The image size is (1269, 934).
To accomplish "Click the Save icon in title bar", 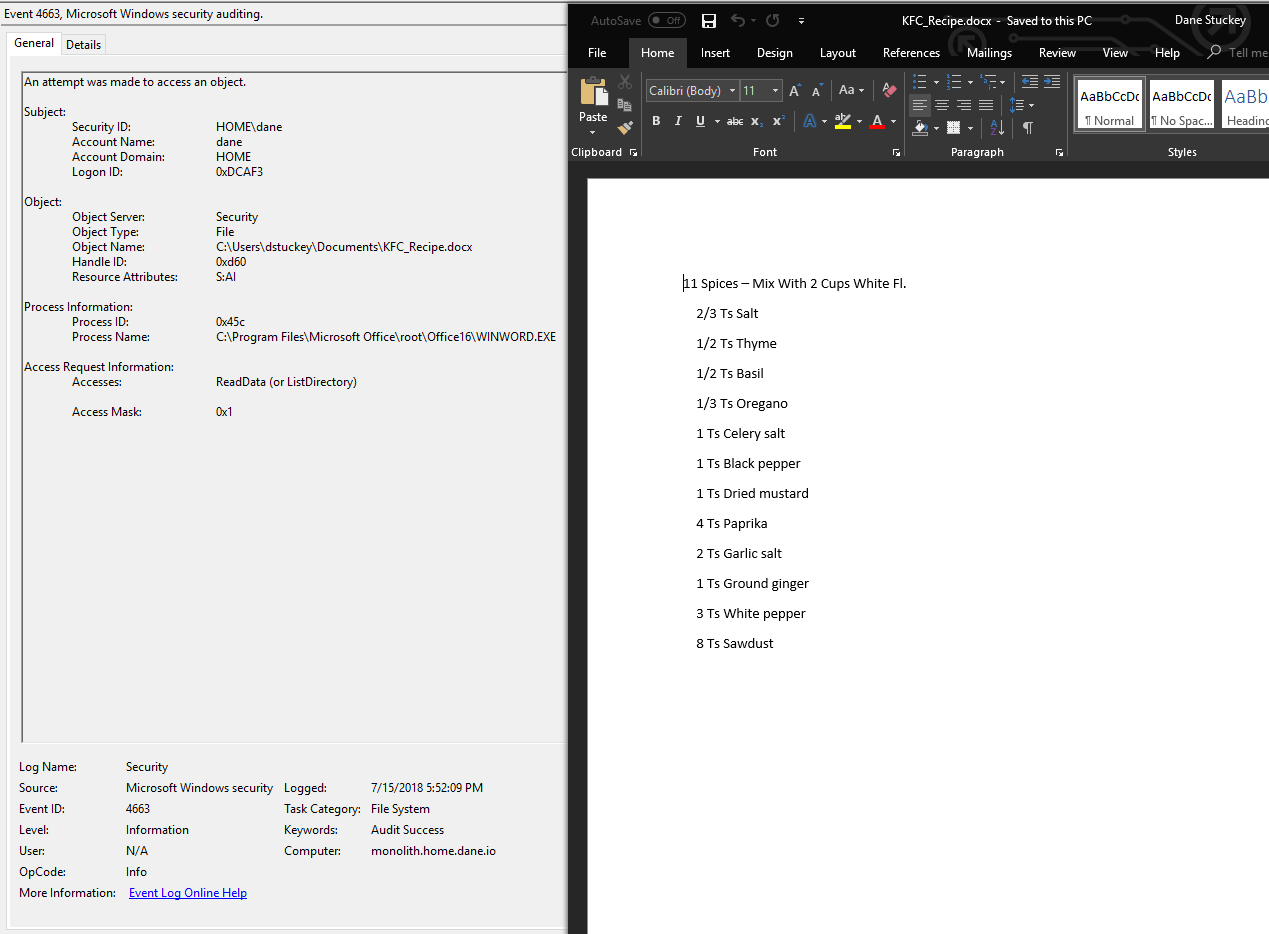I will click(x=708, y=21).
